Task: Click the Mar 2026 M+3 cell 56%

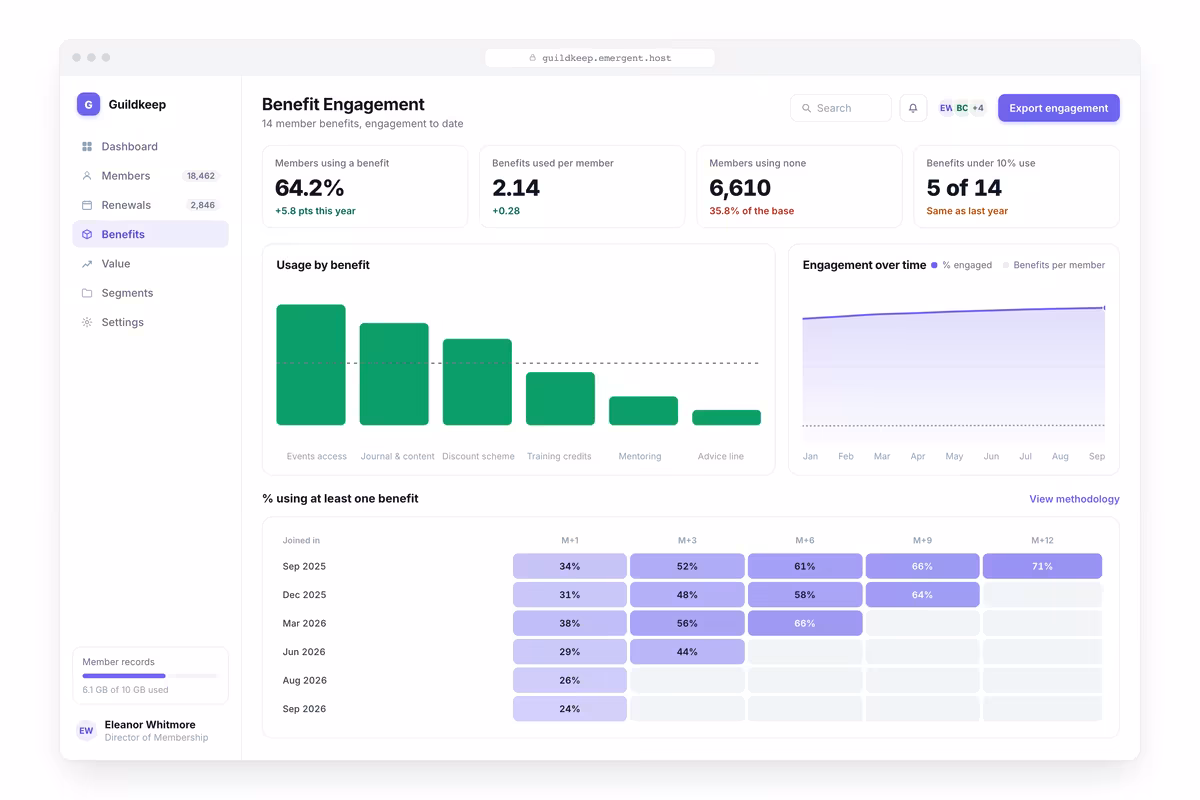Action: click(687, 623)
